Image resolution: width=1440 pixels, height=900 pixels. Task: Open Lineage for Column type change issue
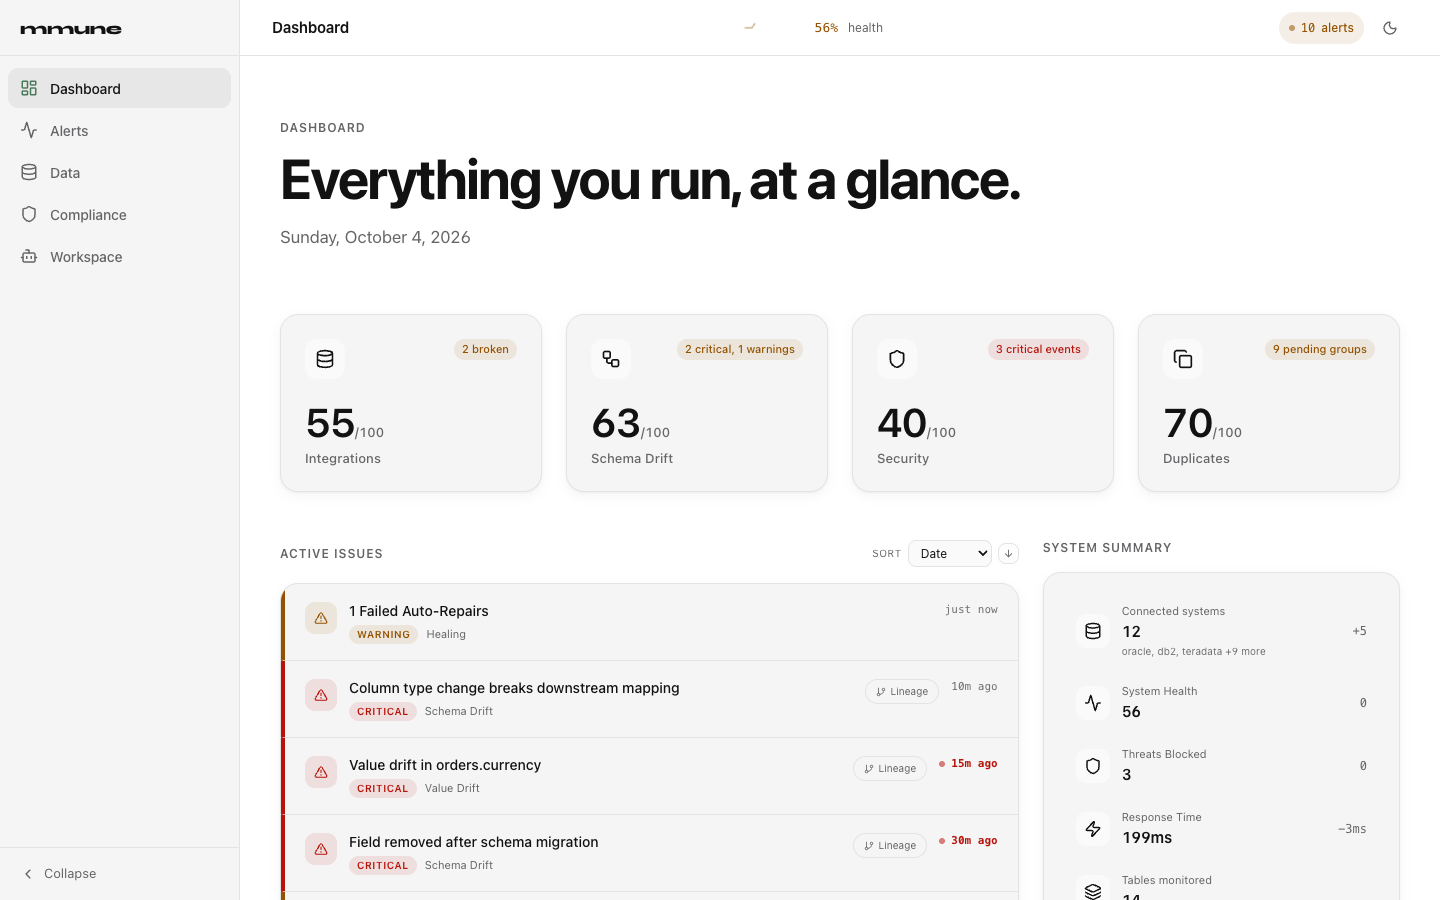[902, 691]
